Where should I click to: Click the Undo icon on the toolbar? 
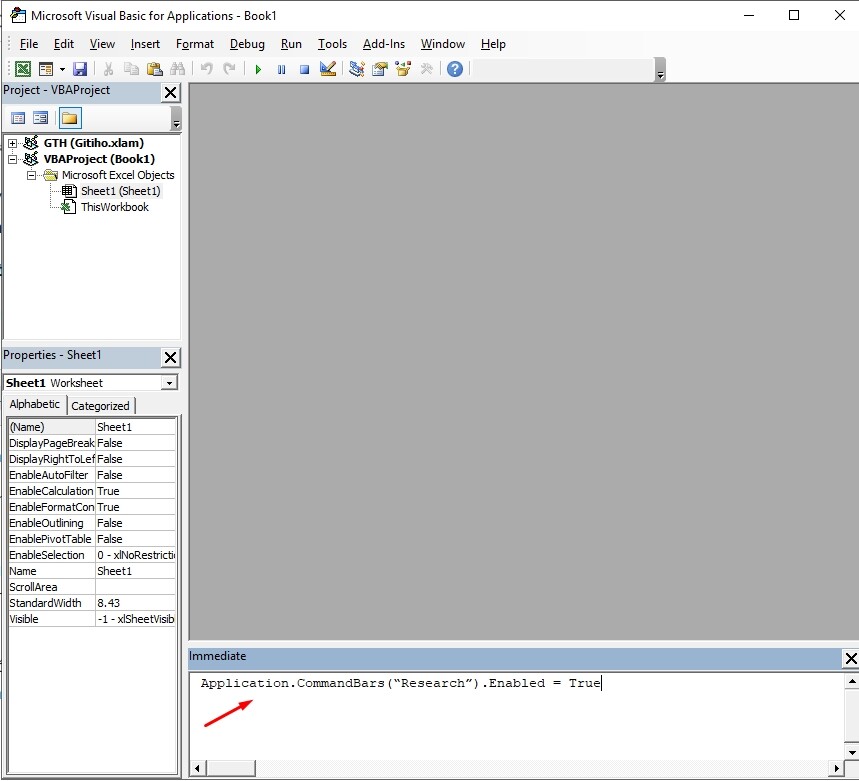click(x=205, y=68)
